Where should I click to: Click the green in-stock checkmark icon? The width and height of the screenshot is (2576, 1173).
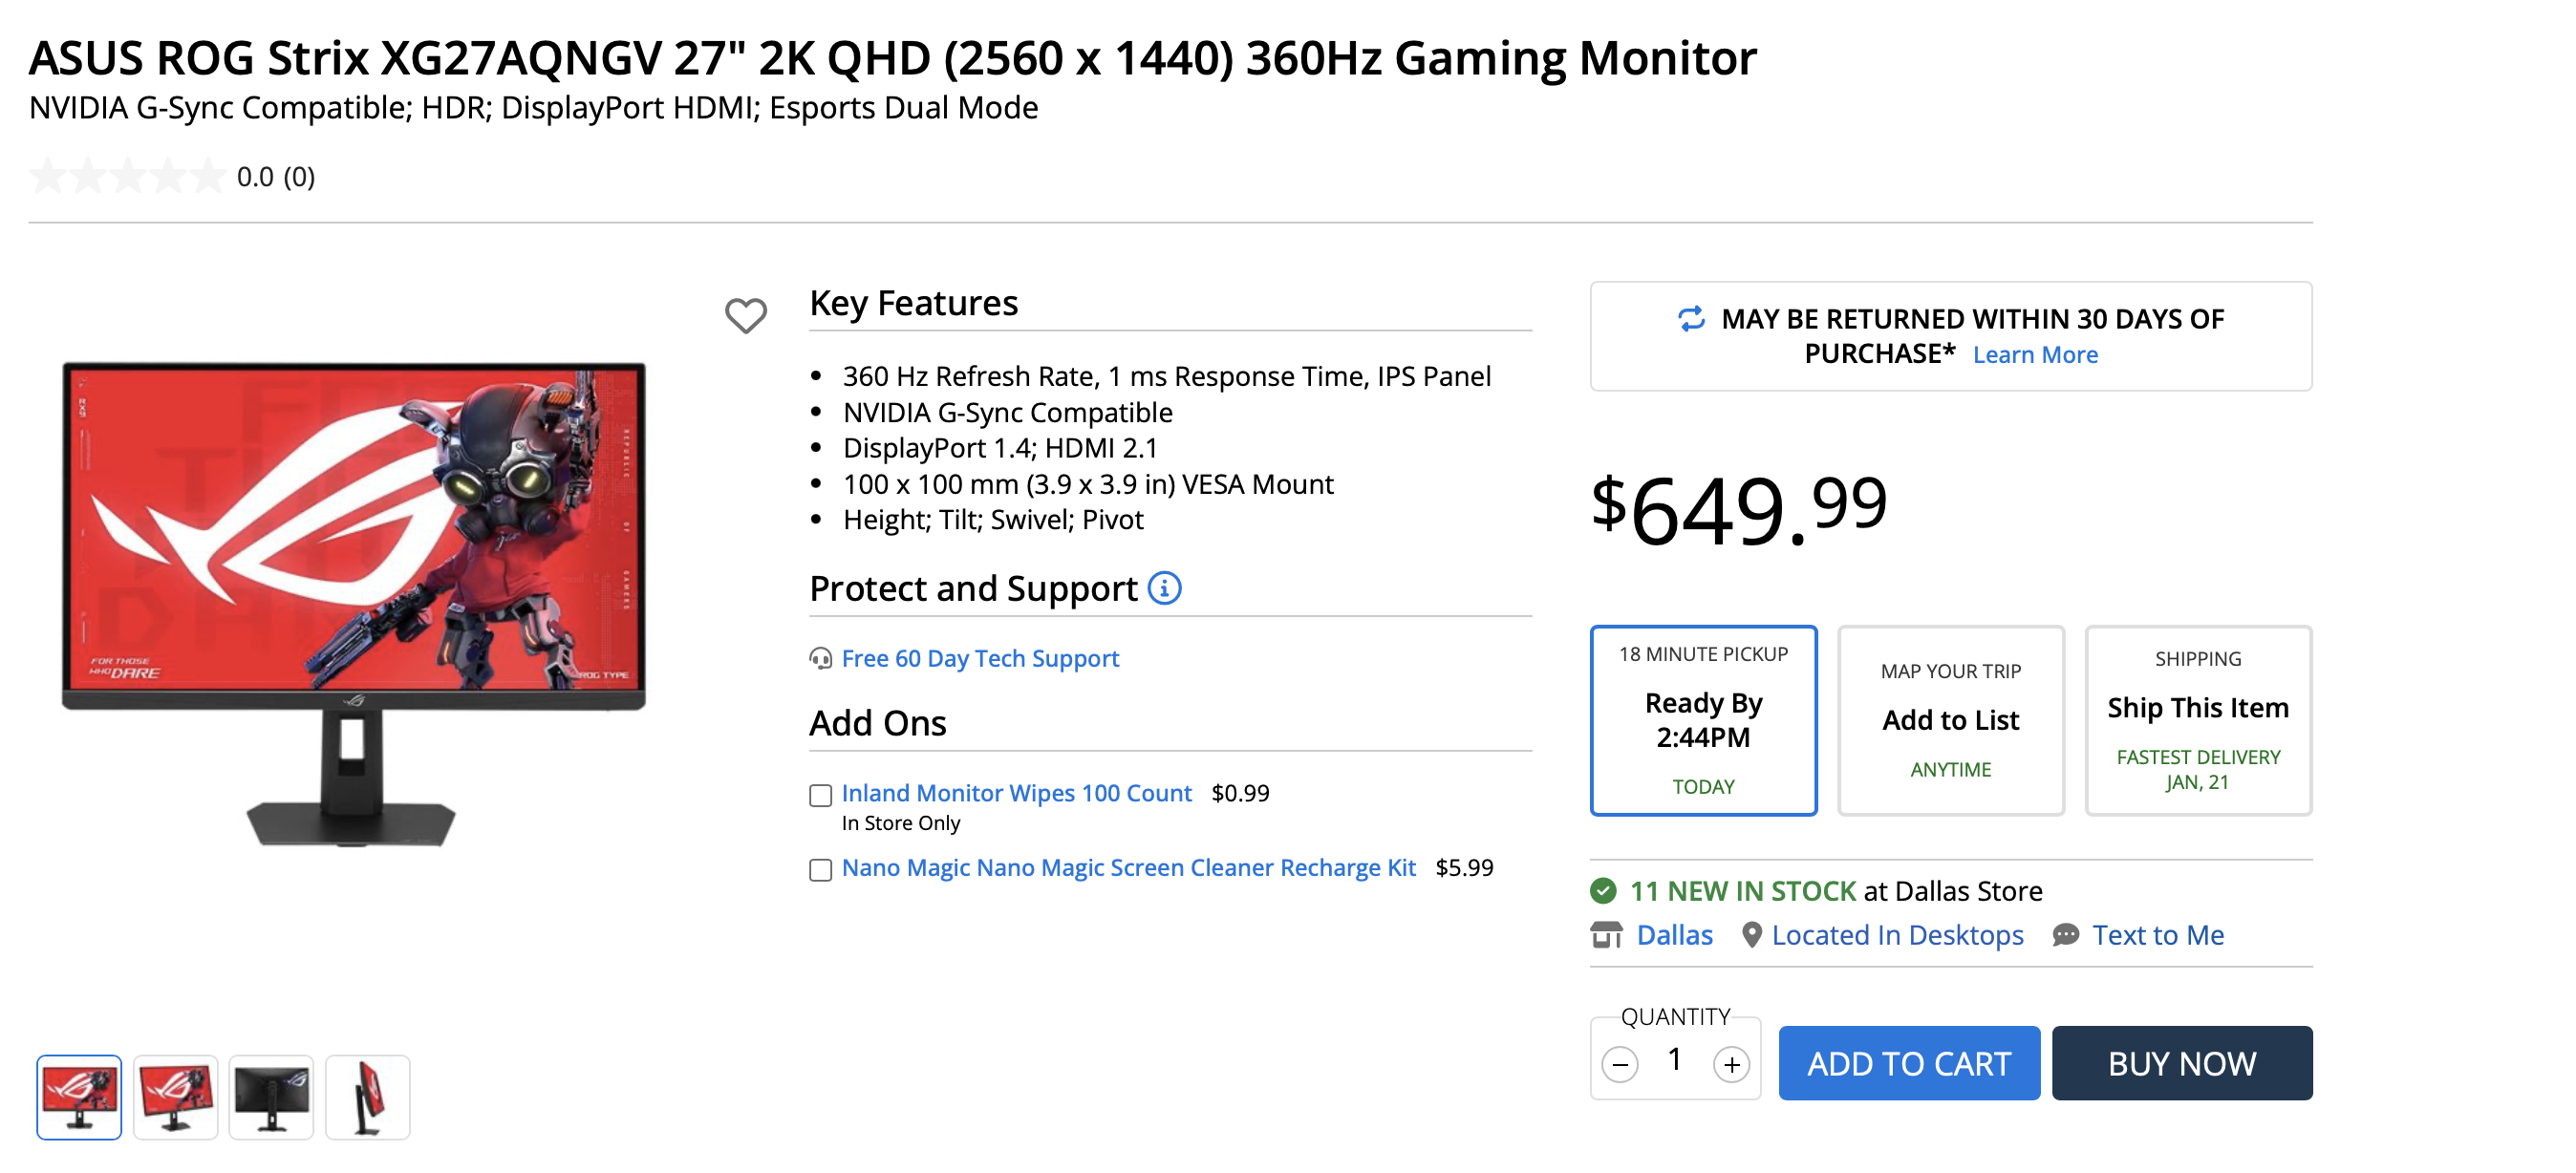[x=1603, y=890]
